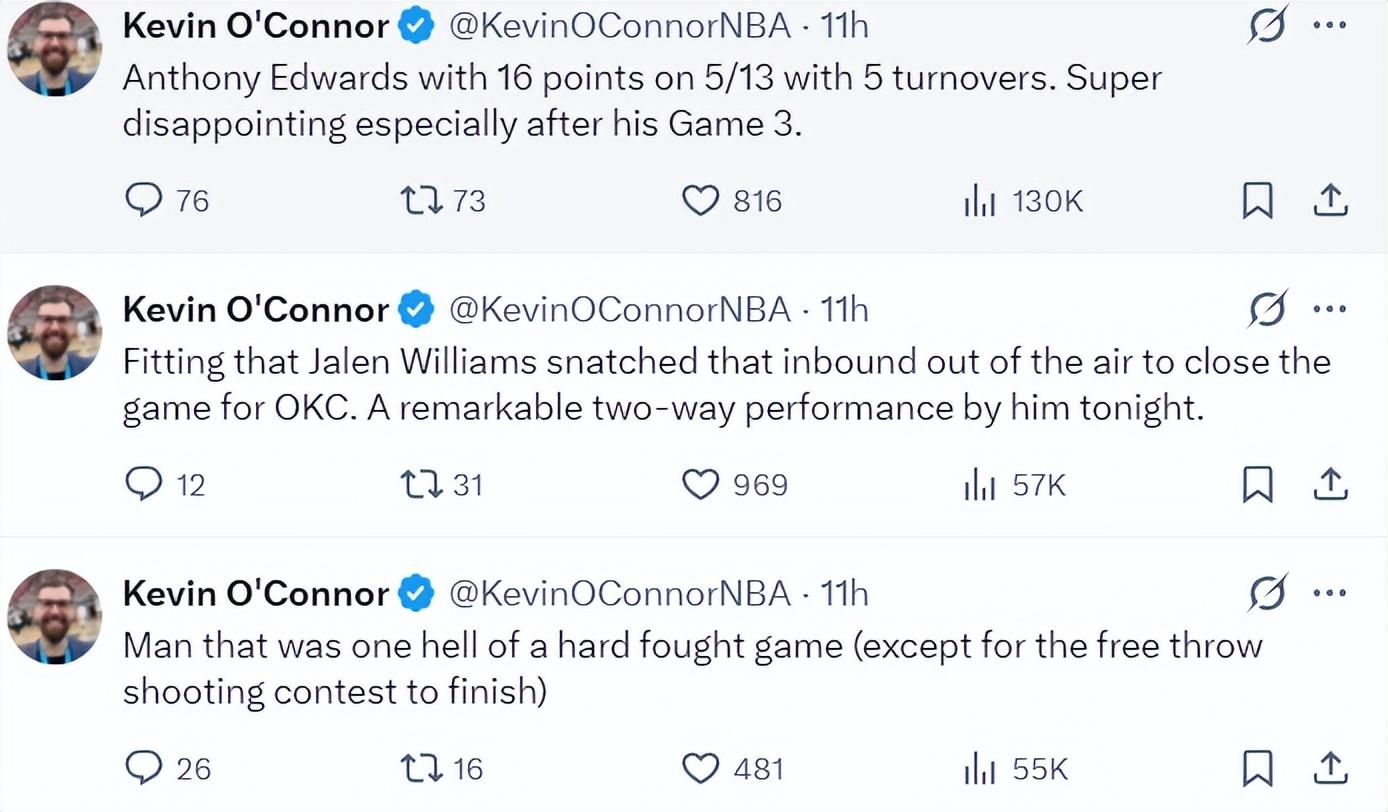
Task: Open @KevinOConnorNBA handle on the Jalen Williams tweet
Action: [620, 310]
